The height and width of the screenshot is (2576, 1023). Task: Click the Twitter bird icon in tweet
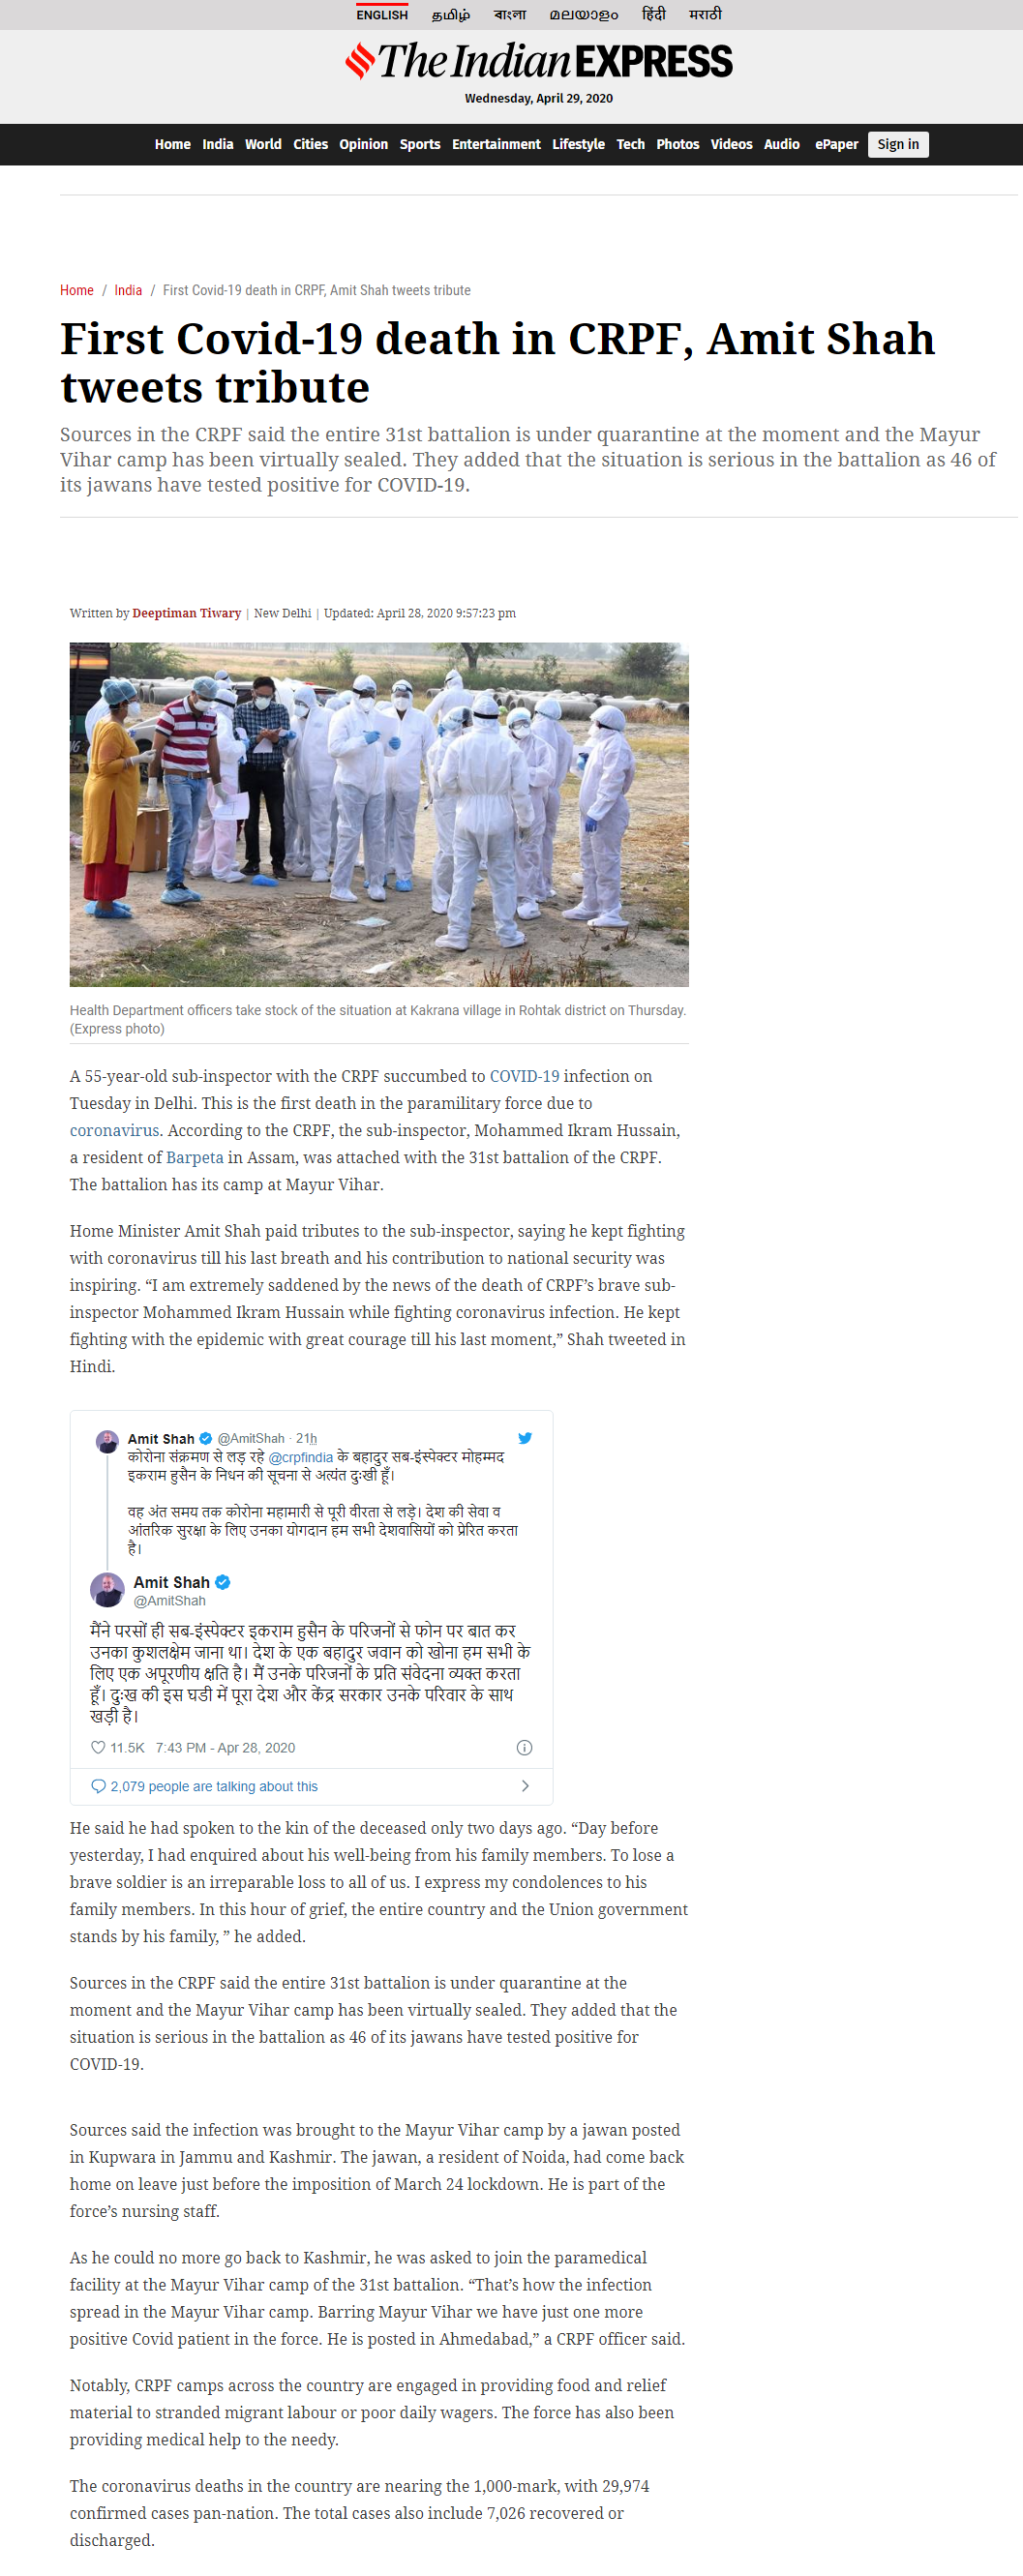[x=525, y=1438]
